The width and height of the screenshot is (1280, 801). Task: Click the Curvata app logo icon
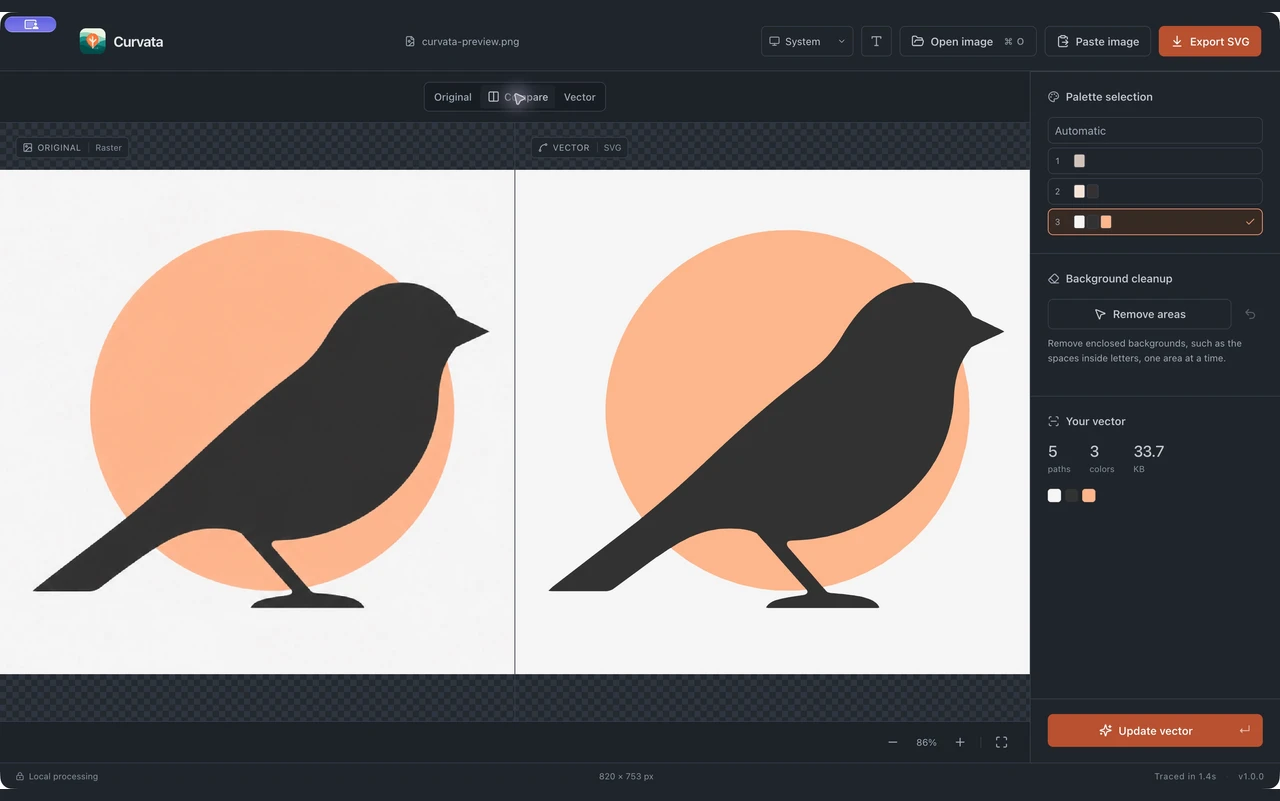pos(93,41)
